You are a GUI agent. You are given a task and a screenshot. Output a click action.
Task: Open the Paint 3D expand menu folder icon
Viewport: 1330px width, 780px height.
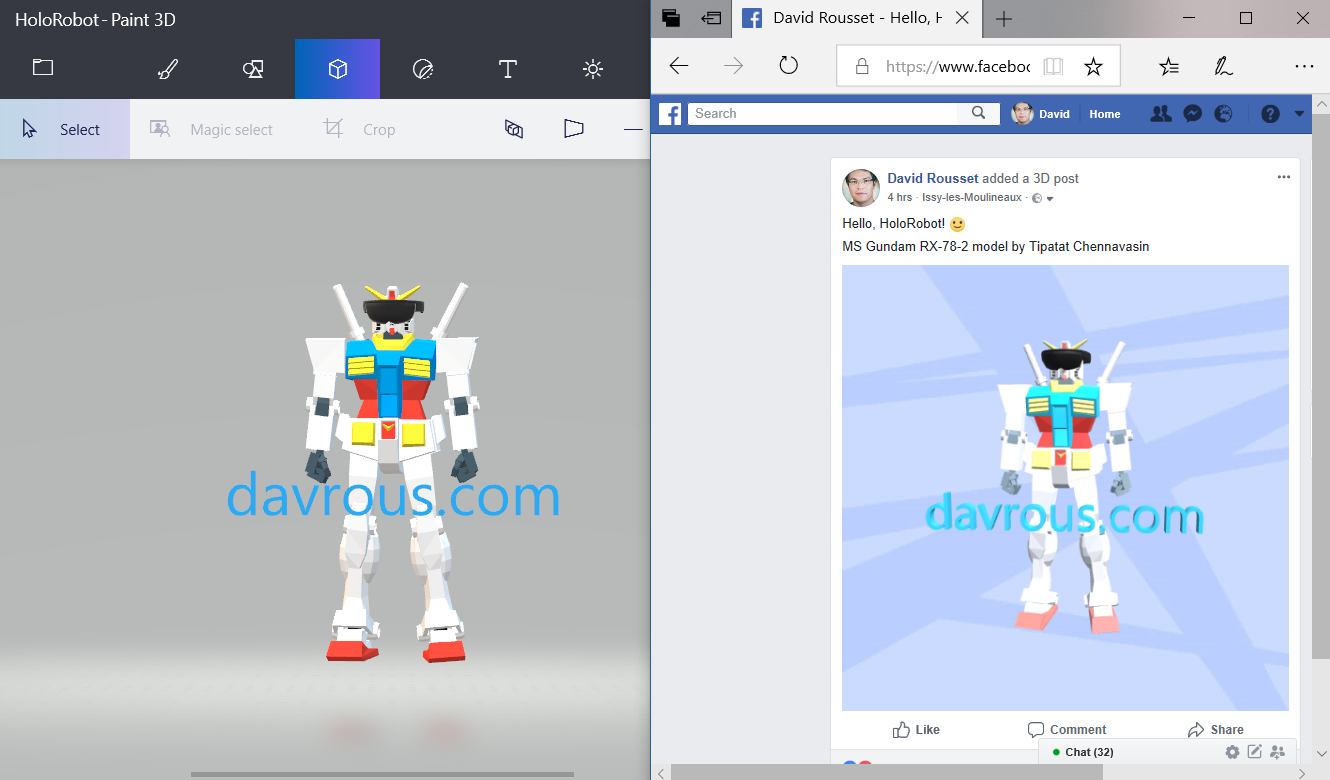(x=42, y=68)
